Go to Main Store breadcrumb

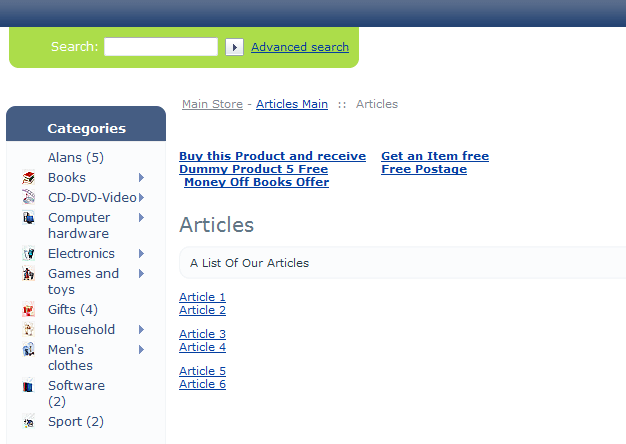212,104
